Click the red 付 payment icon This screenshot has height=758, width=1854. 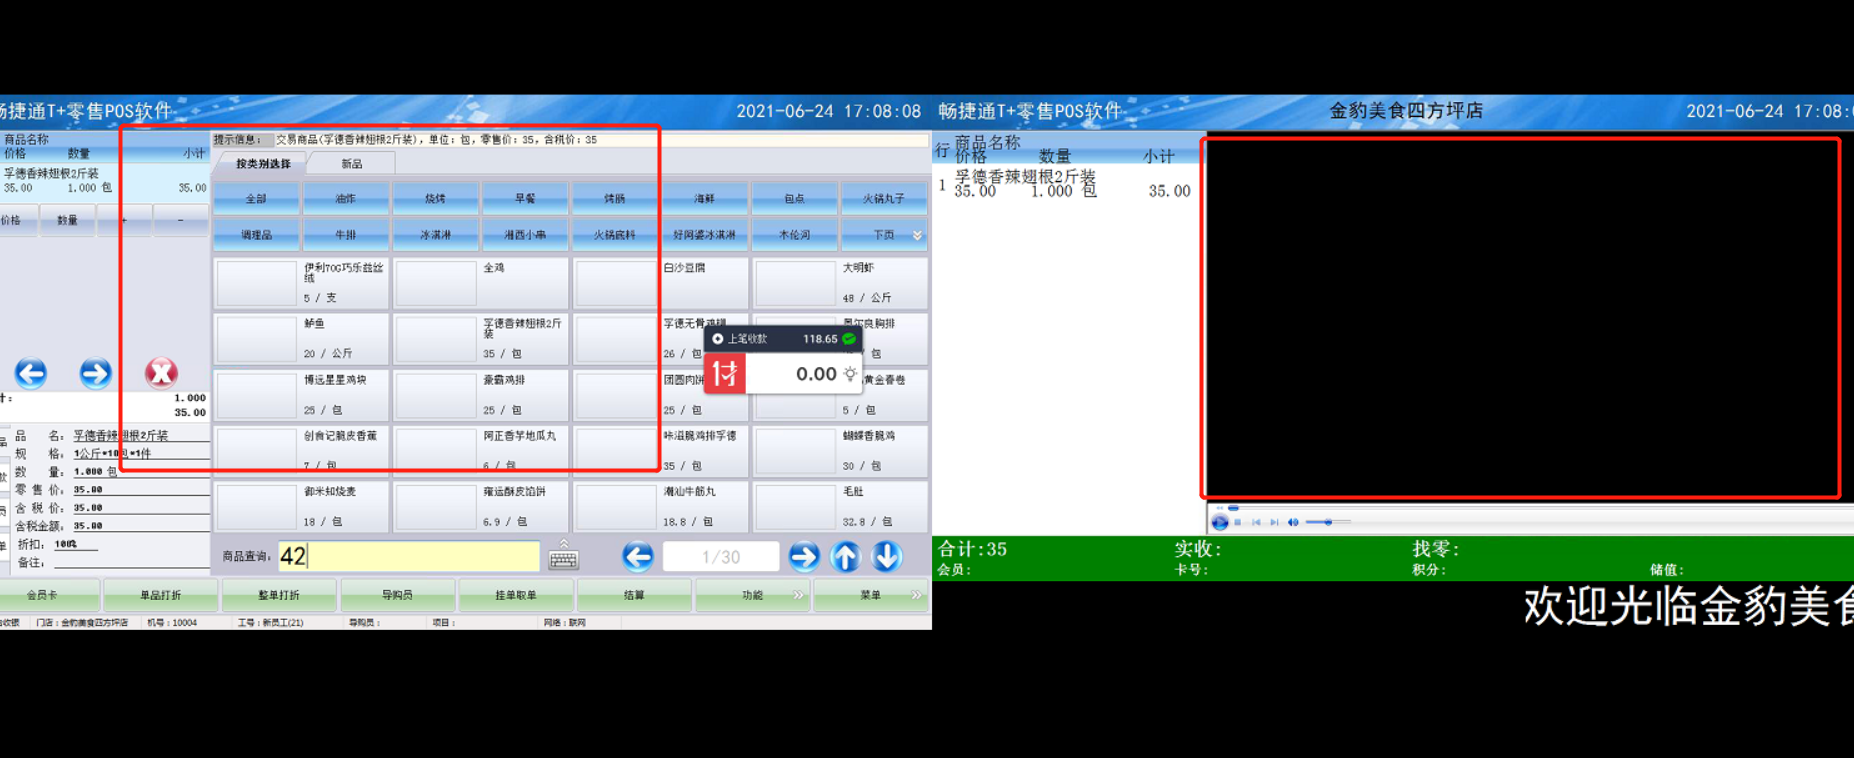pyautogui.click(x=725, y=374)
